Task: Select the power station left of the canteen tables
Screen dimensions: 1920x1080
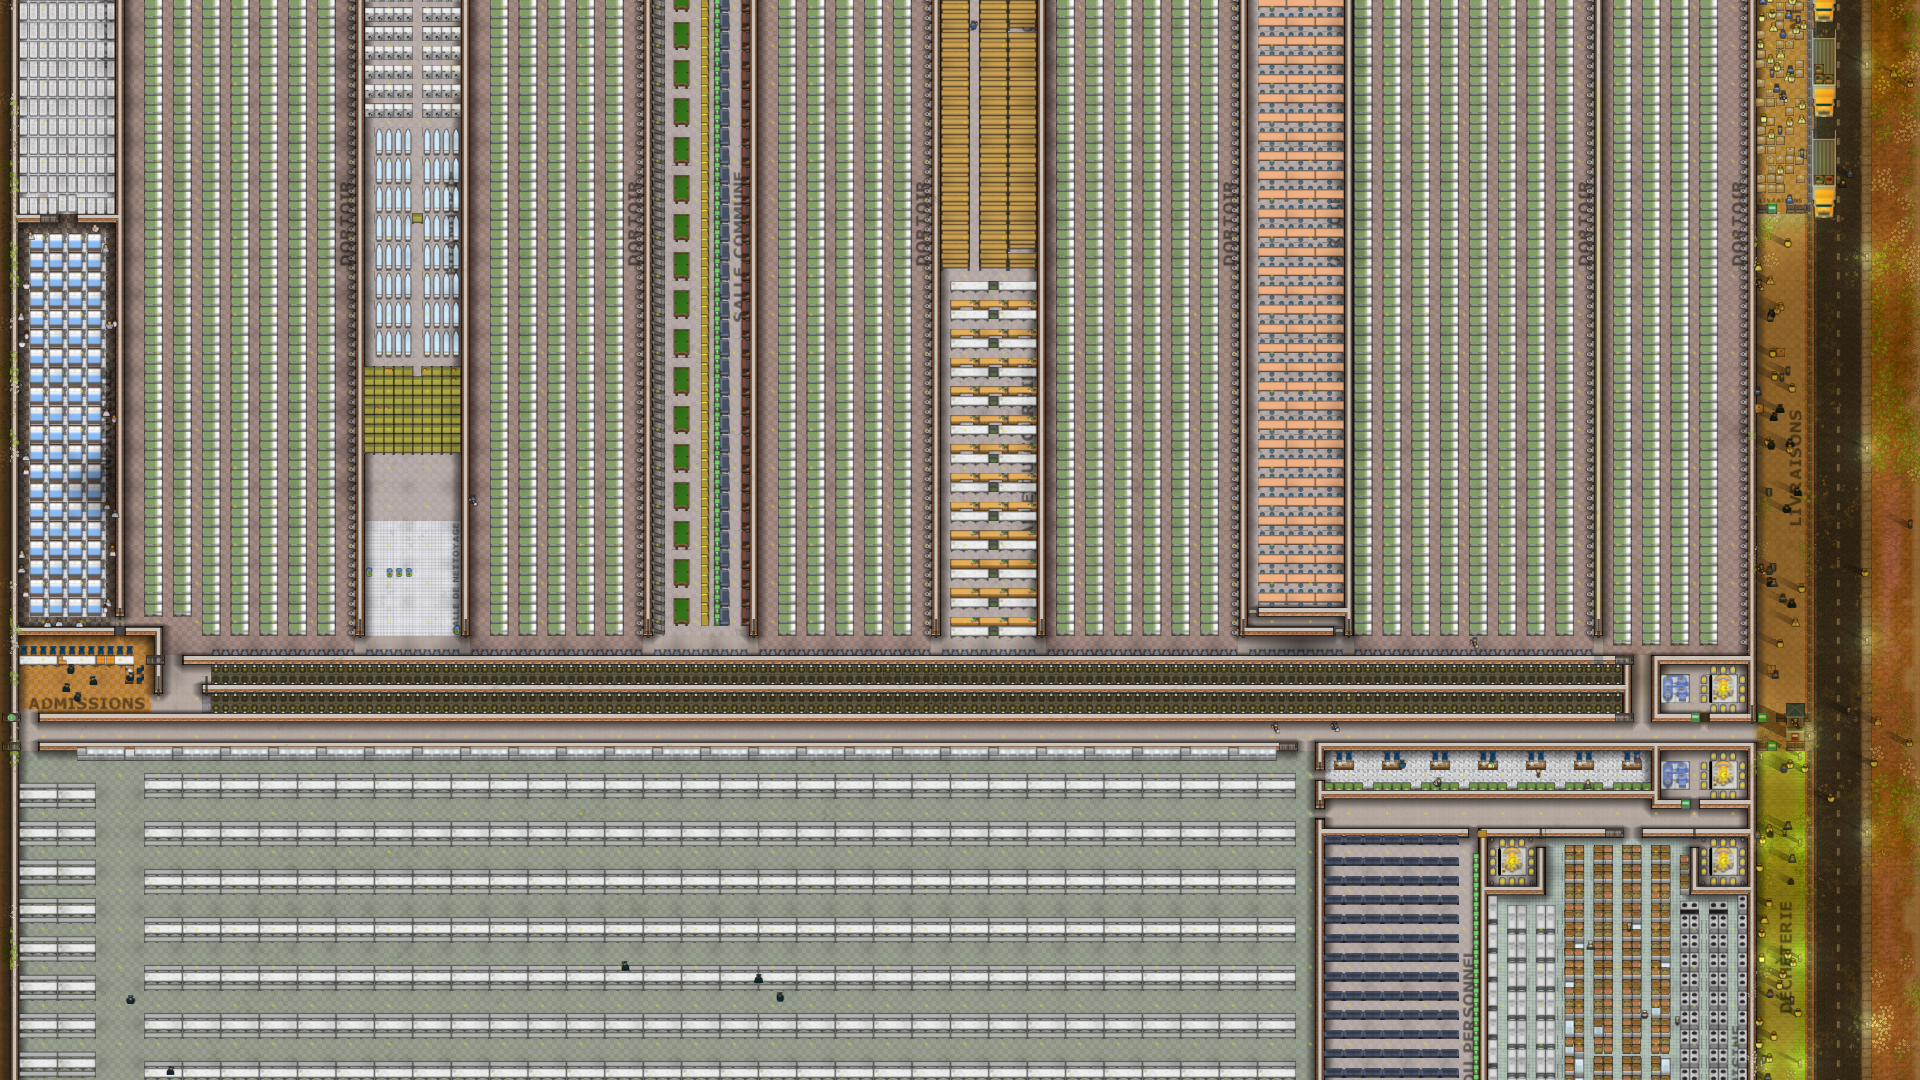Action: (1512, 861)
